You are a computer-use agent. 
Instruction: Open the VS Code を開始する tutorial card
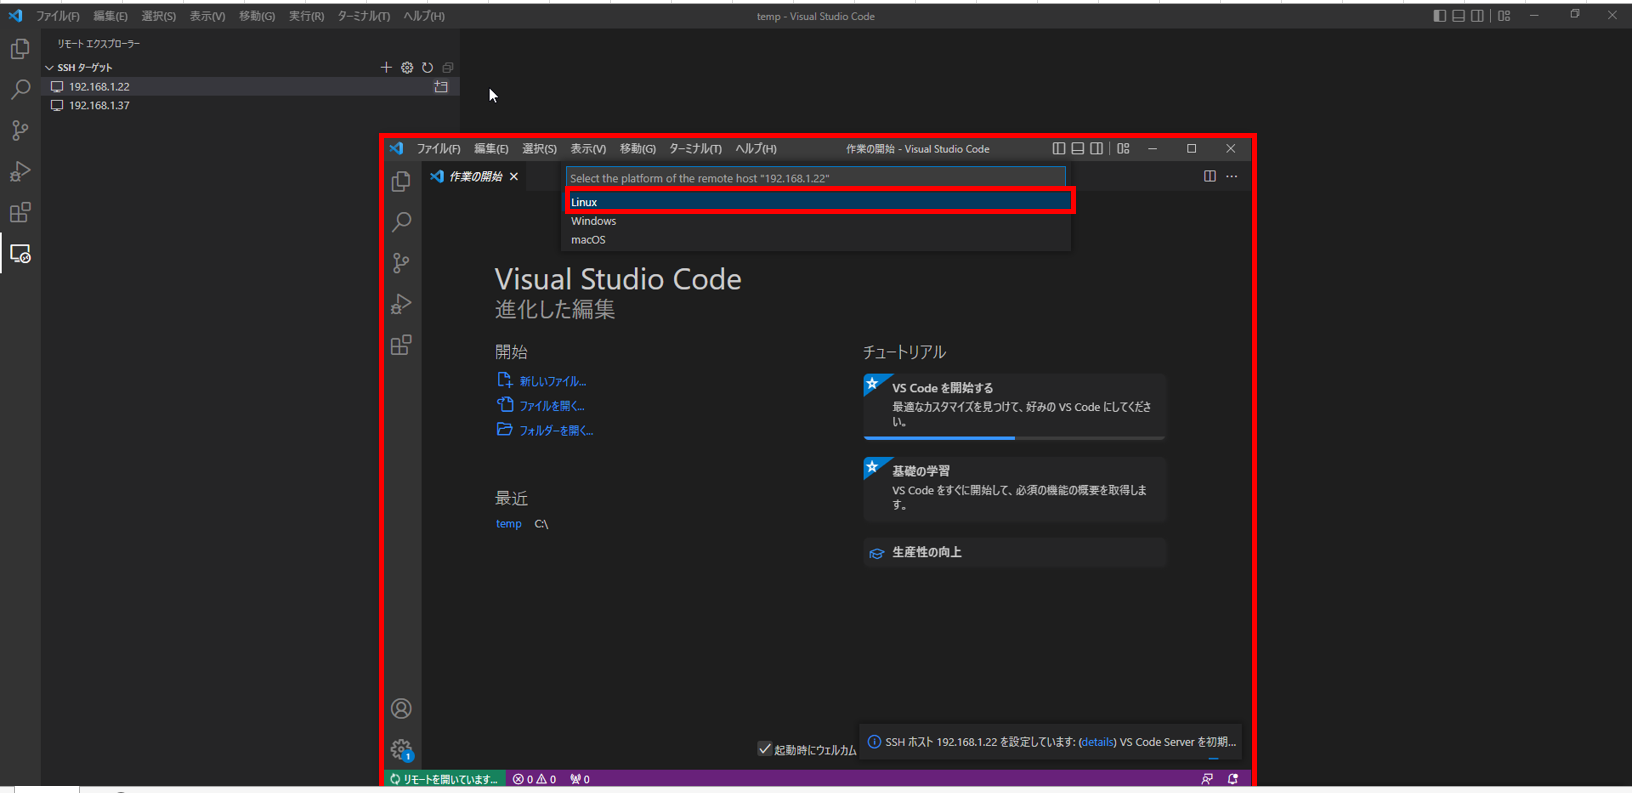(1015, 407)
